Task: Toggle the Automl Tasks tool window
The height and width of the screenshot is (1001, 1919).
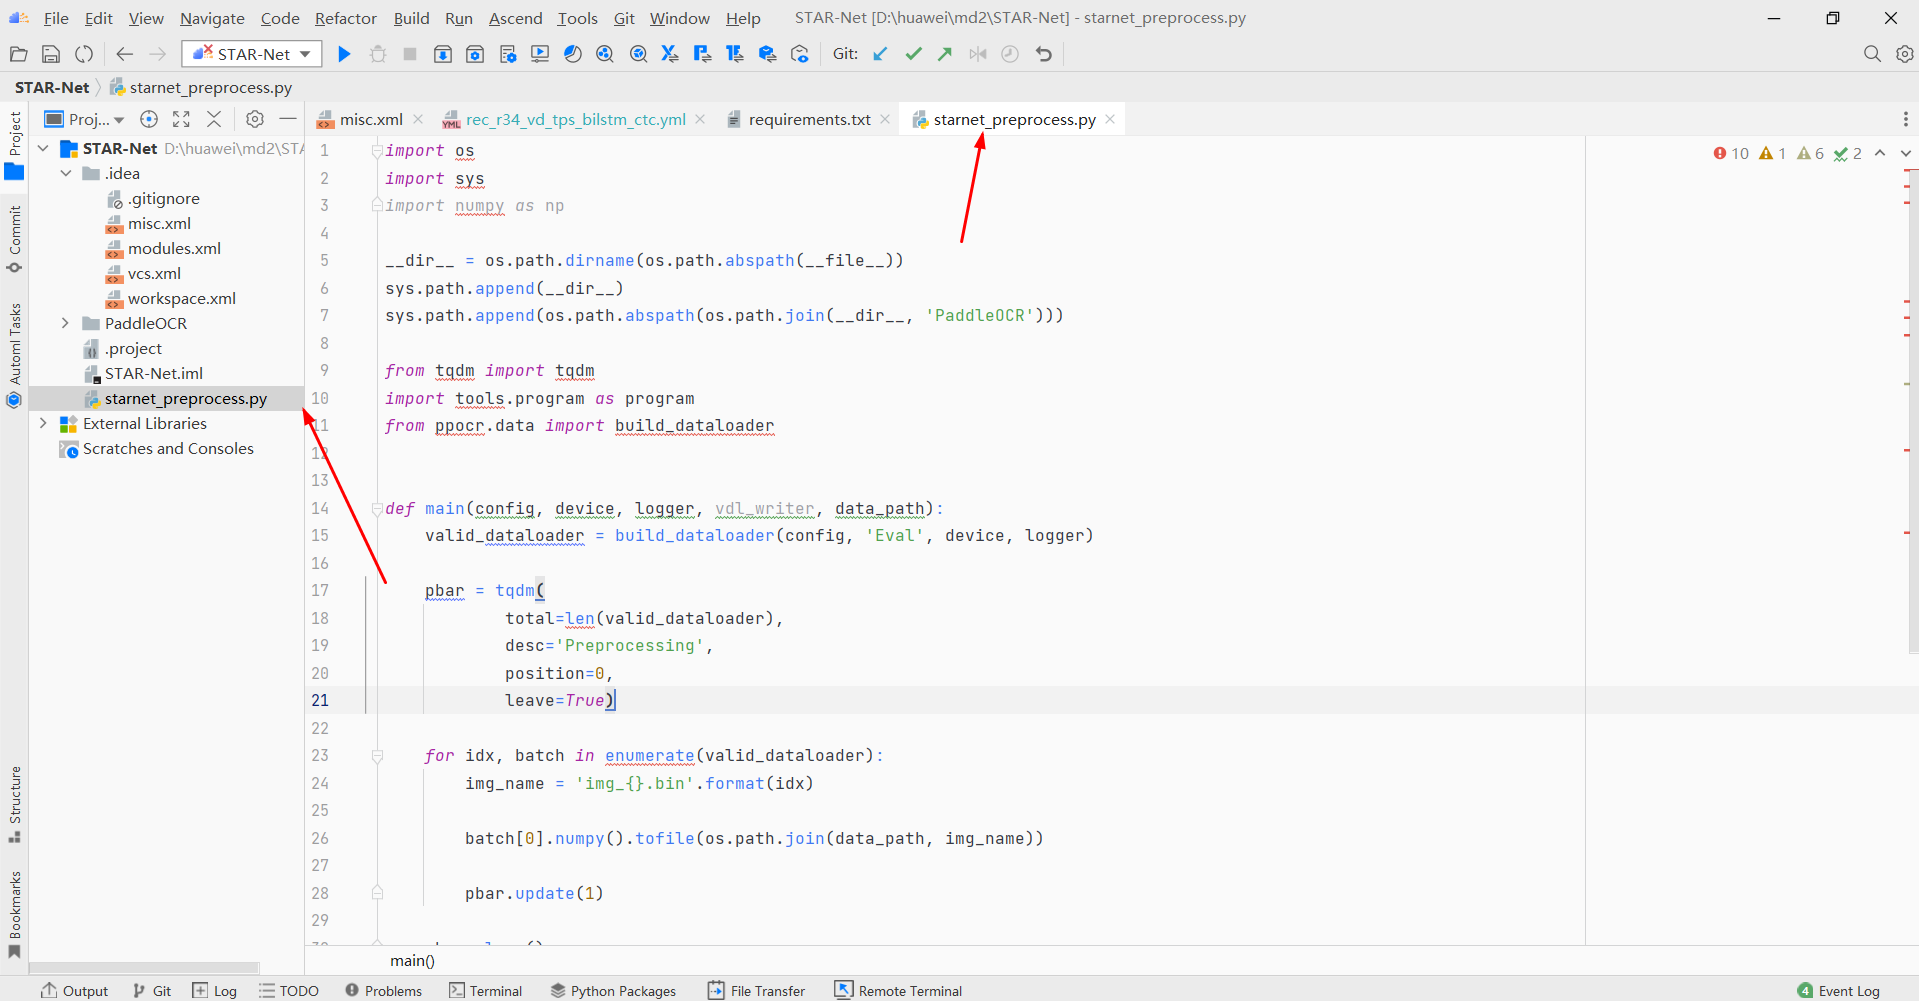Action: click(x=14, y=355)
